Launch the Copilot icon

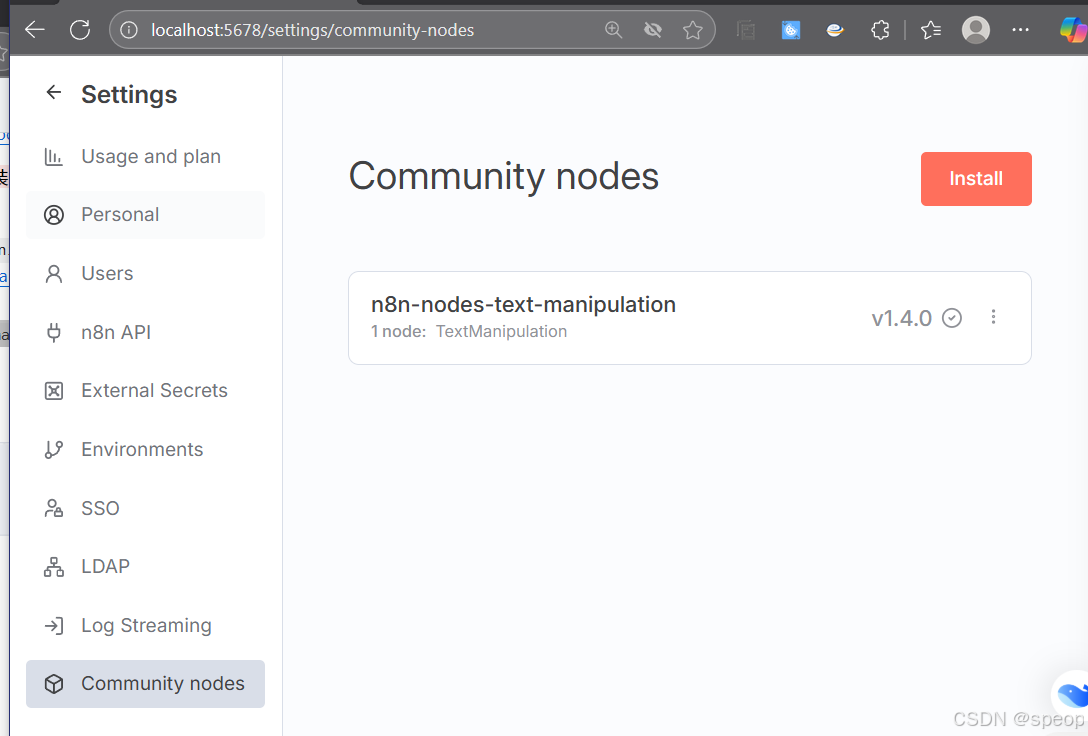pyautogui.click(x=1073, y=30)
